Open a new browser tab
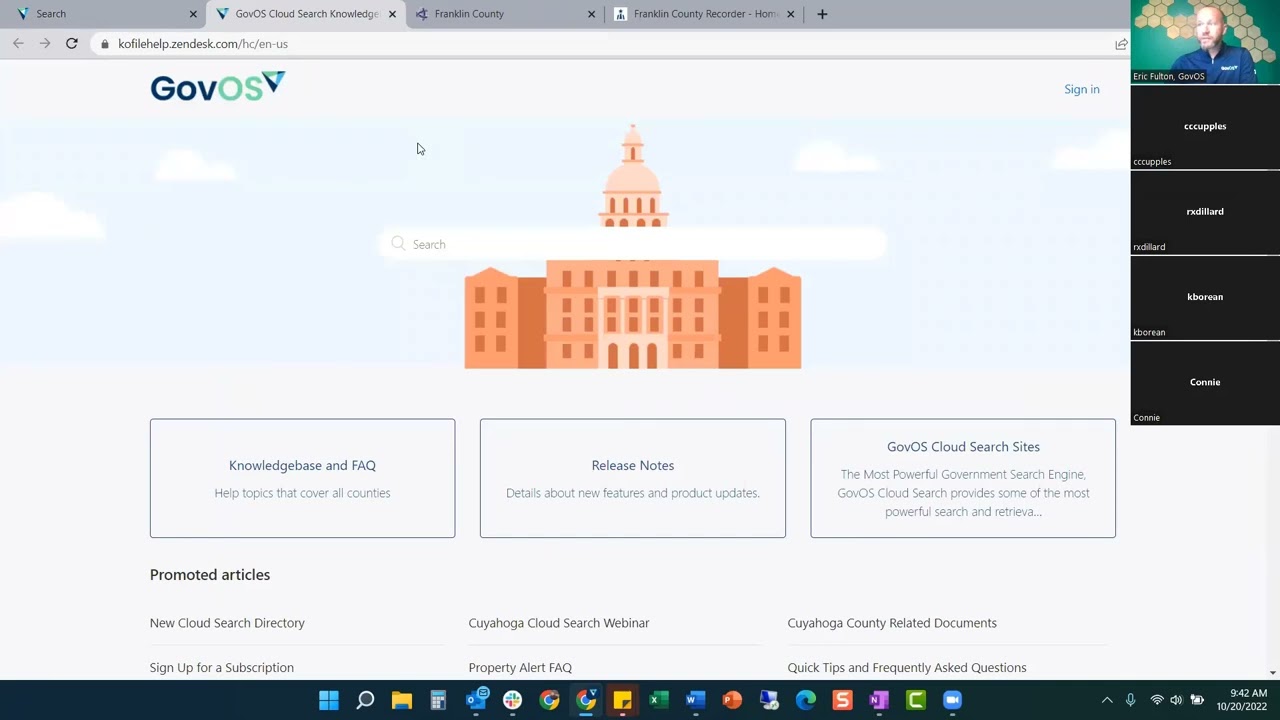The width and height of the screenshot is (1280, 720). click(822, 14)
